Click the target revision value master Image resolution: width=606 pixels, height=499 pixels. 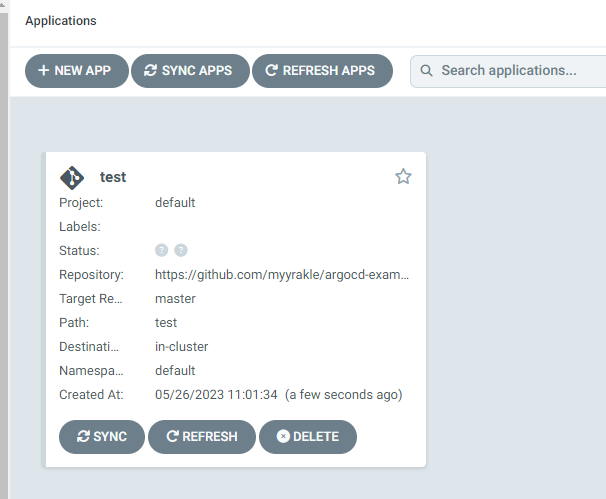[175, 299]
